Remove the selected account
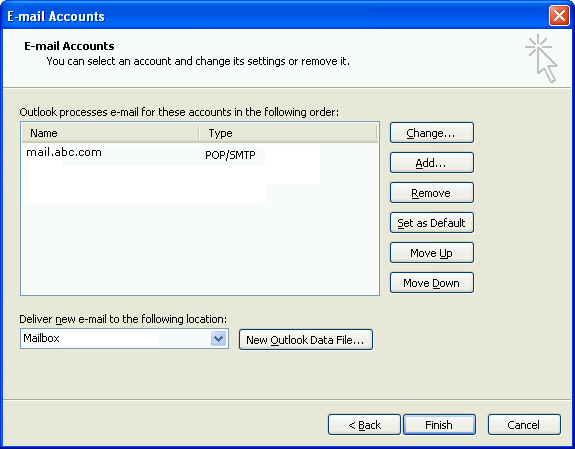 (432, 193)
